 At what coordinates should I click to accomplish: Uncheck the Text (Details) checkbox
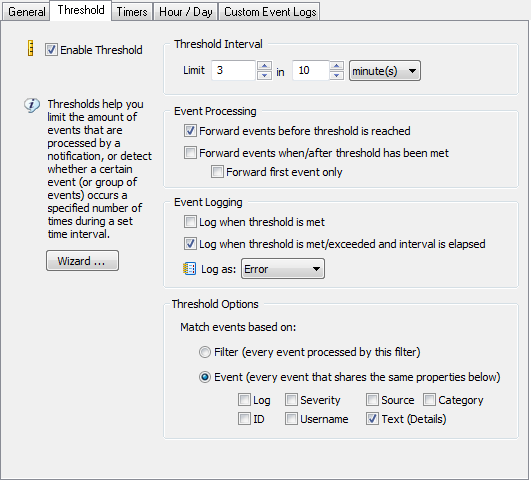click(372, 419)
